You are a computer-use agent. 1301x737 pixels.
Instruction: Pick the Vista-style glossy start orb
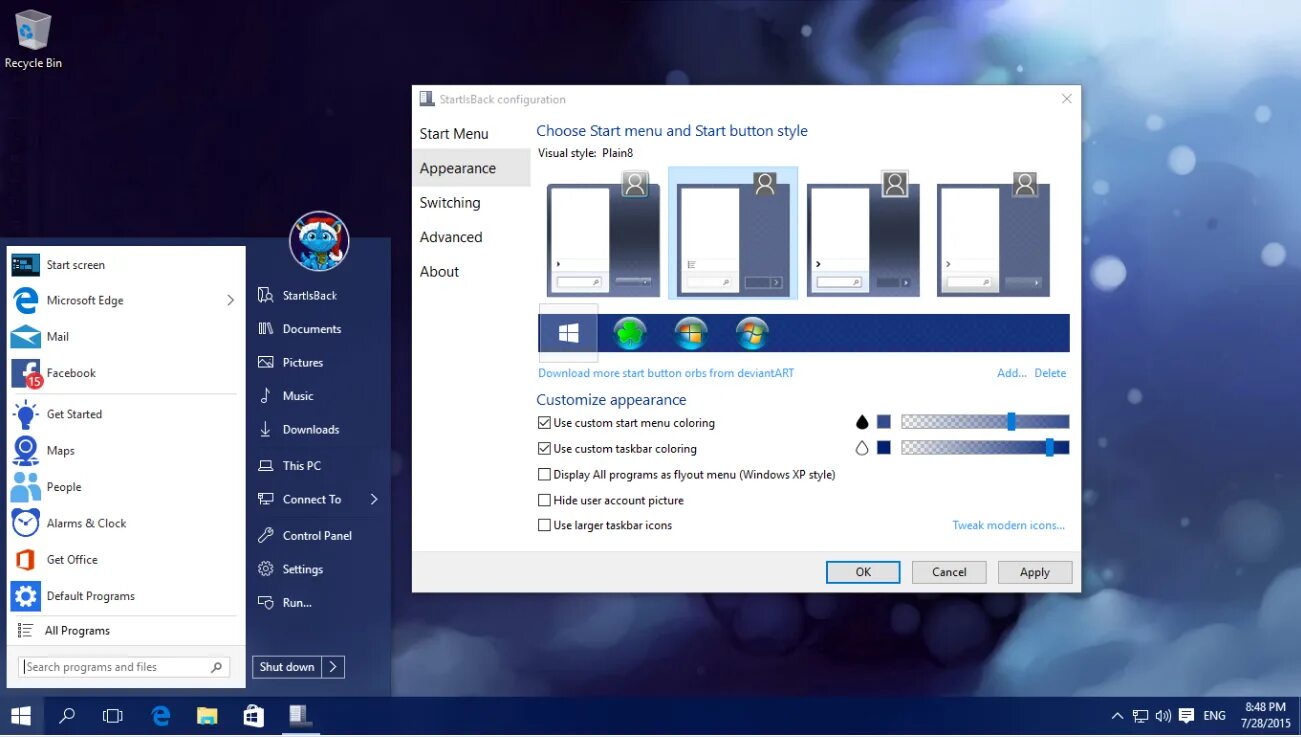click(x=691, y=333)
